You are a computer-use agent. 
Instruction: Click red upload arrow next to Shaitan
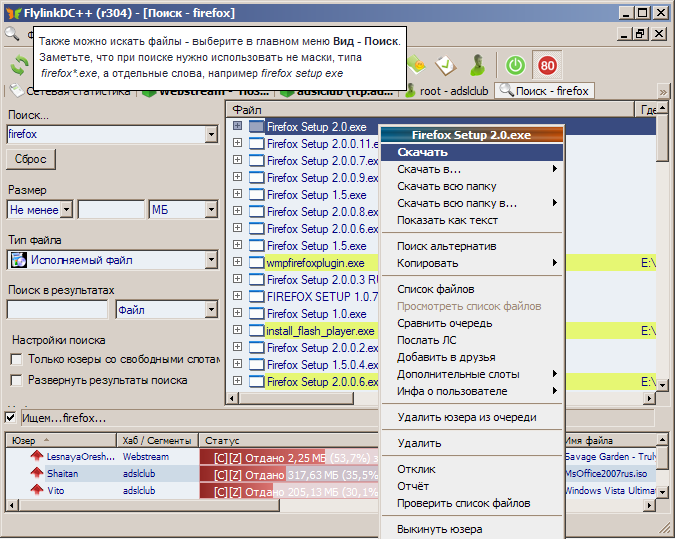click(37, 473)
